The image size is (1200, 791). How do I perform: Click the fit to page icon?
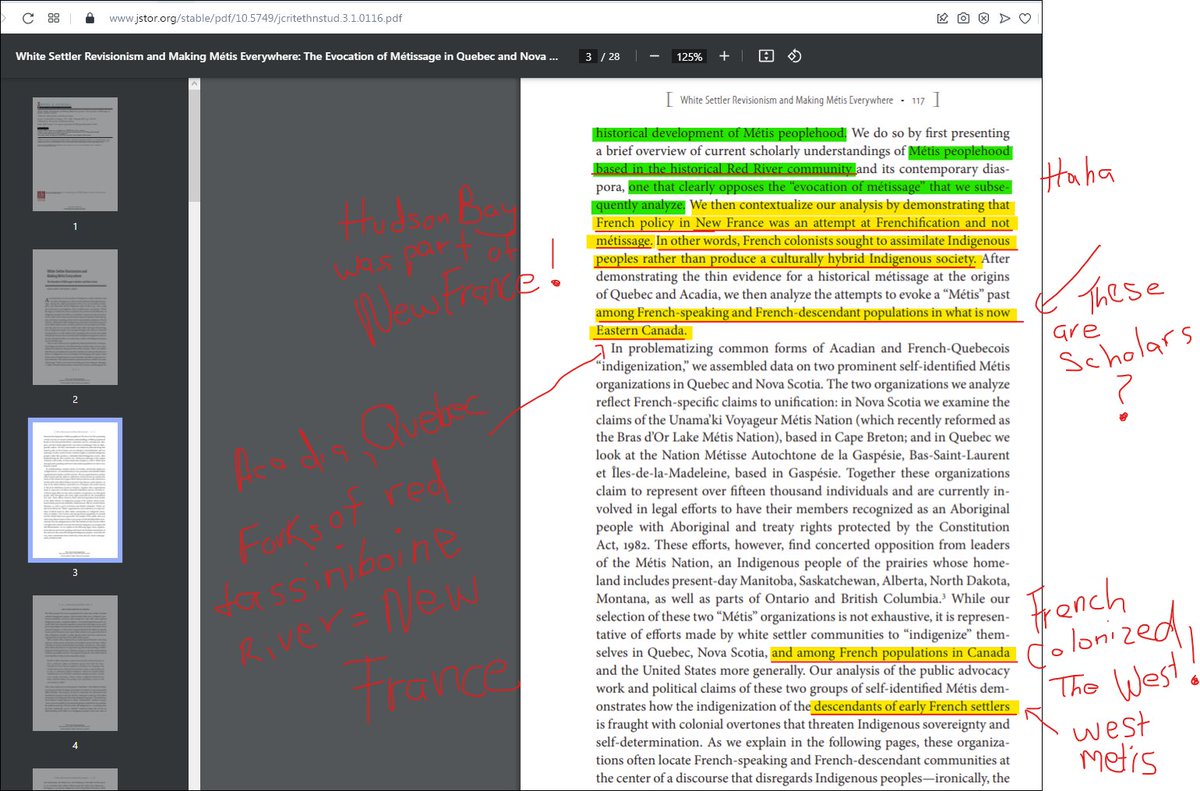pos(765,56)
